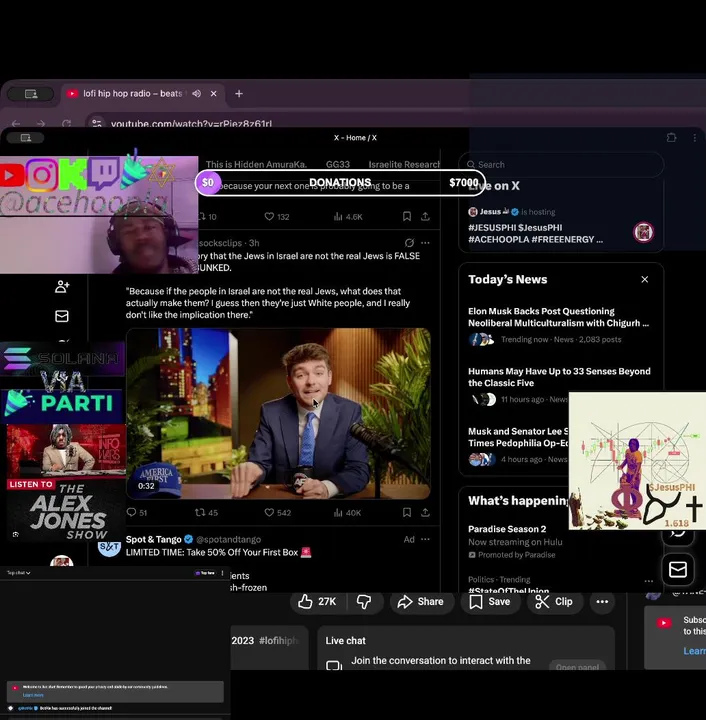Share the post with 132 likes
Image resolution: width=706 pixels, height=720 pixels.
[x=426, y=216]
